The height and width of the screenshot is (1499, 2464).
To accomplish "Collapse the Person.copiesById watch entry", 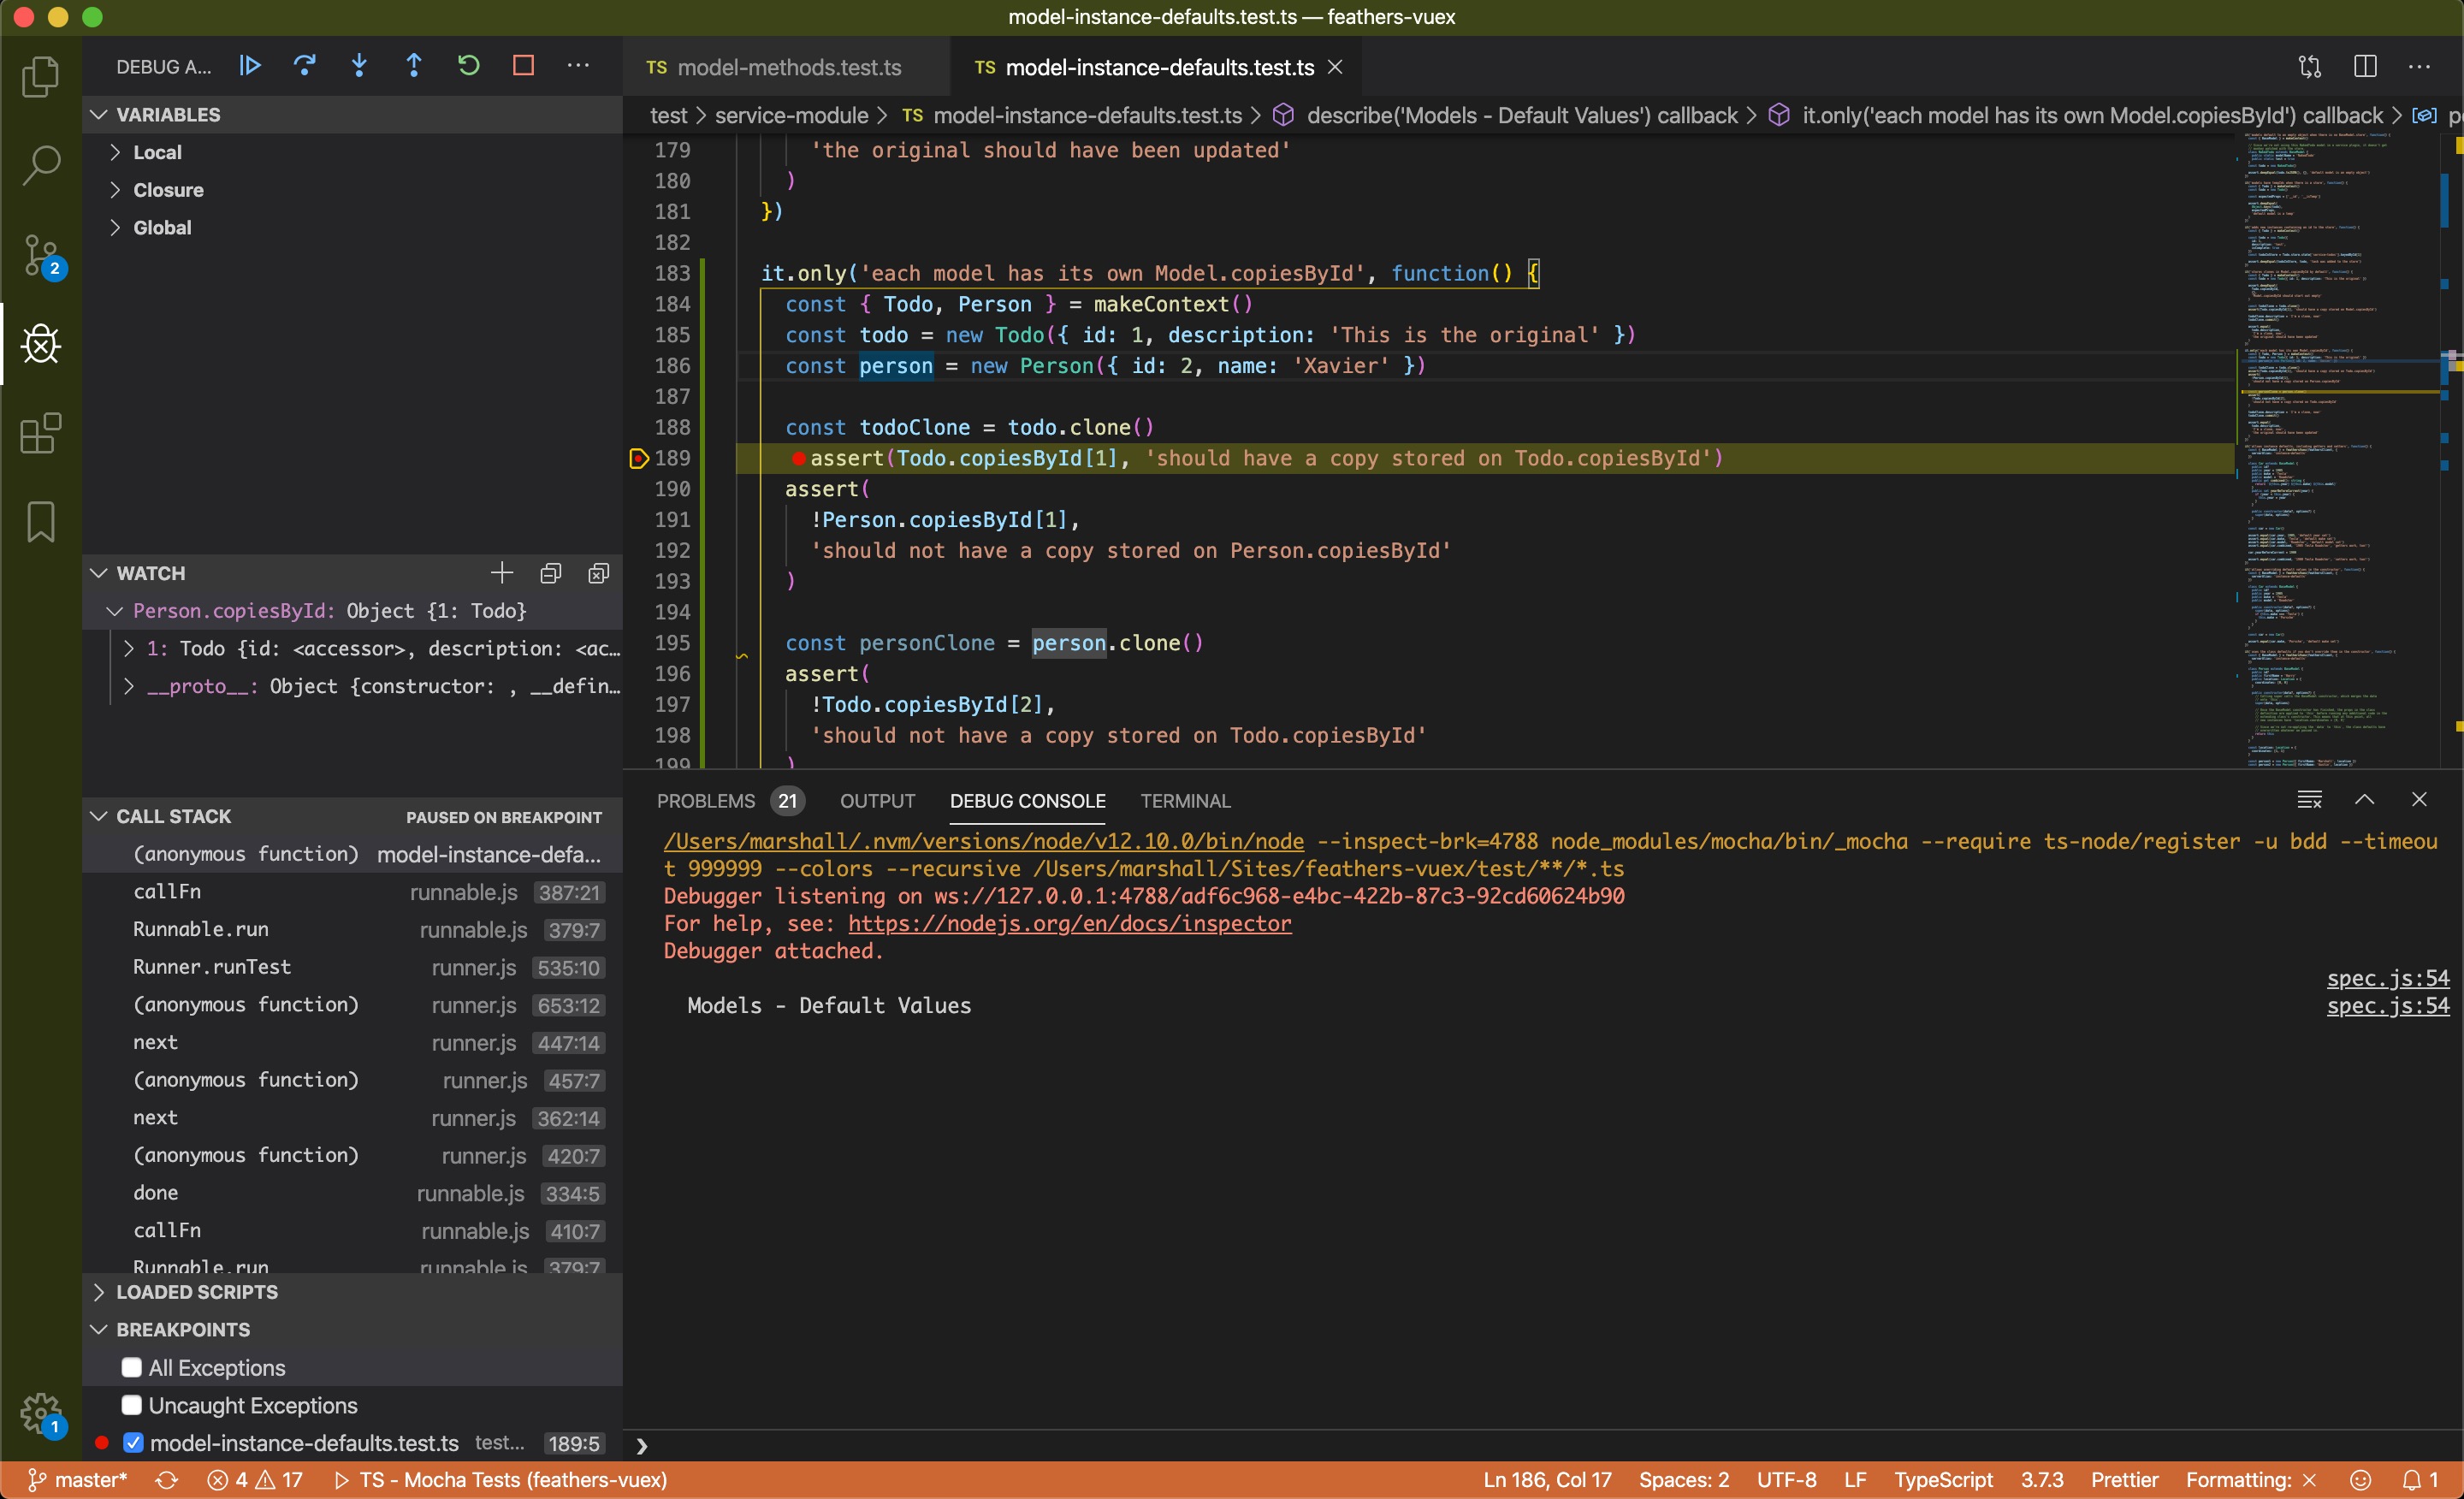I will (115, 611).
